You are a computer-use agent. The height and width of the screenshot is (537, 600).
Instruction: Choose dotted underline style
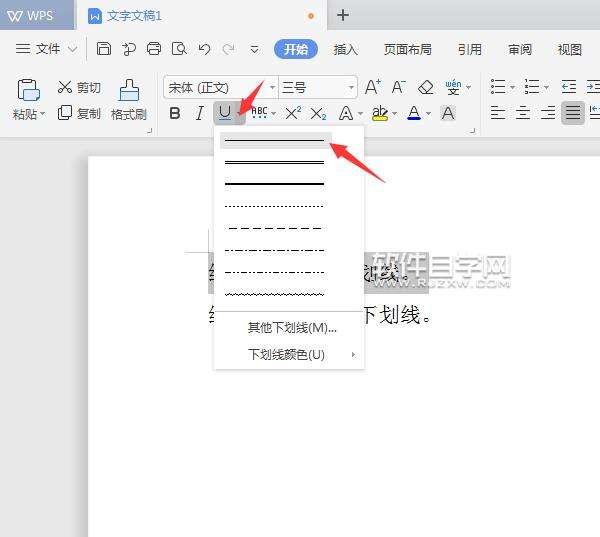pos(276,206)
